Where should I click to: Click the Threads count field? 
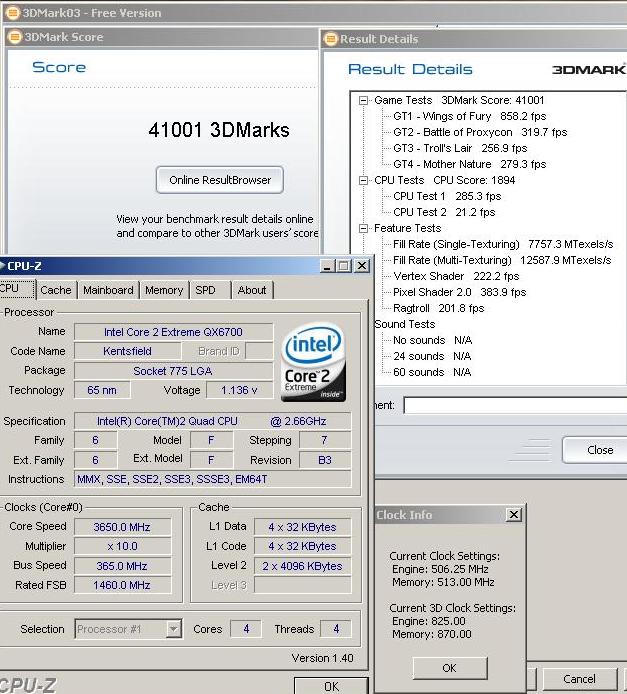click(336, 629)
